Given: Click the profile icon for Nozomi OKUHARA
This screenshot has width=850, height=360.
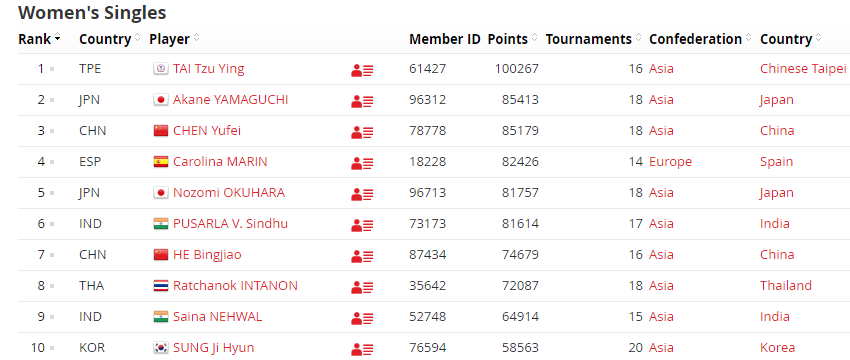Looking at the screenshot, I should point(362,194).
